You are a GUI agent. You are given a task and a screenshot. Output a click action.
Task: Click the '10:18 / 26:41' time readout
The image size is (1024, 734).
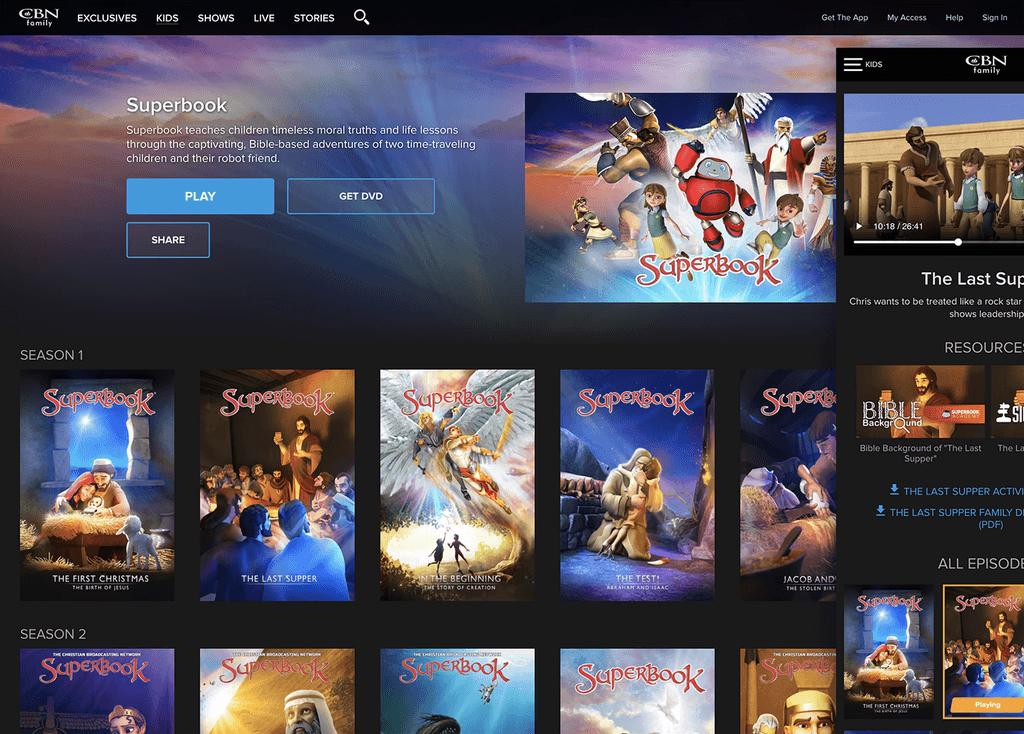click(x=898, y=227)
